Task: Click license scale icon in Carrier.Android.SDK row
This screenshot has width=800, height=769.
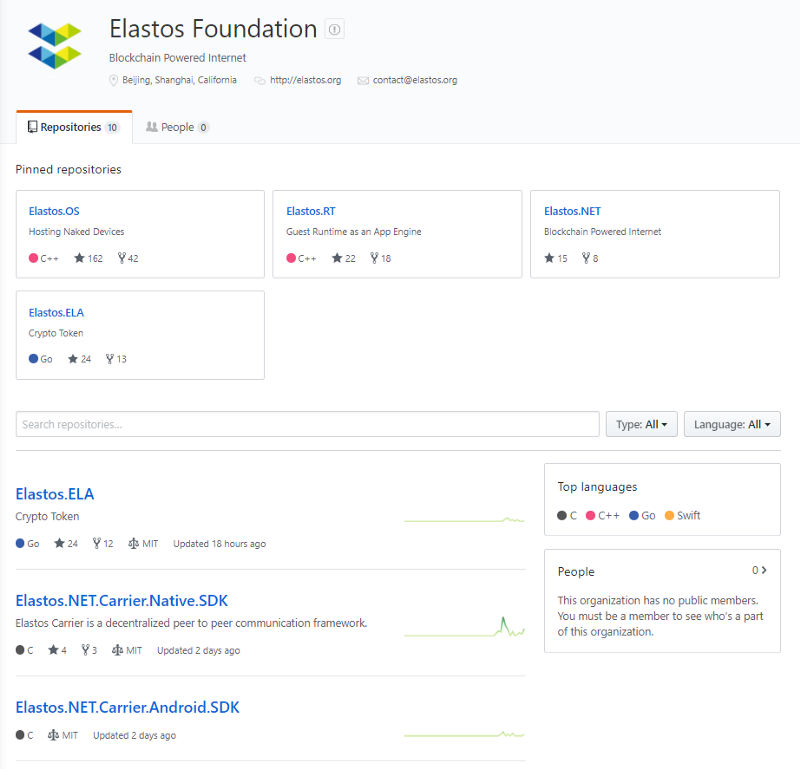Action: pos(53,735)
